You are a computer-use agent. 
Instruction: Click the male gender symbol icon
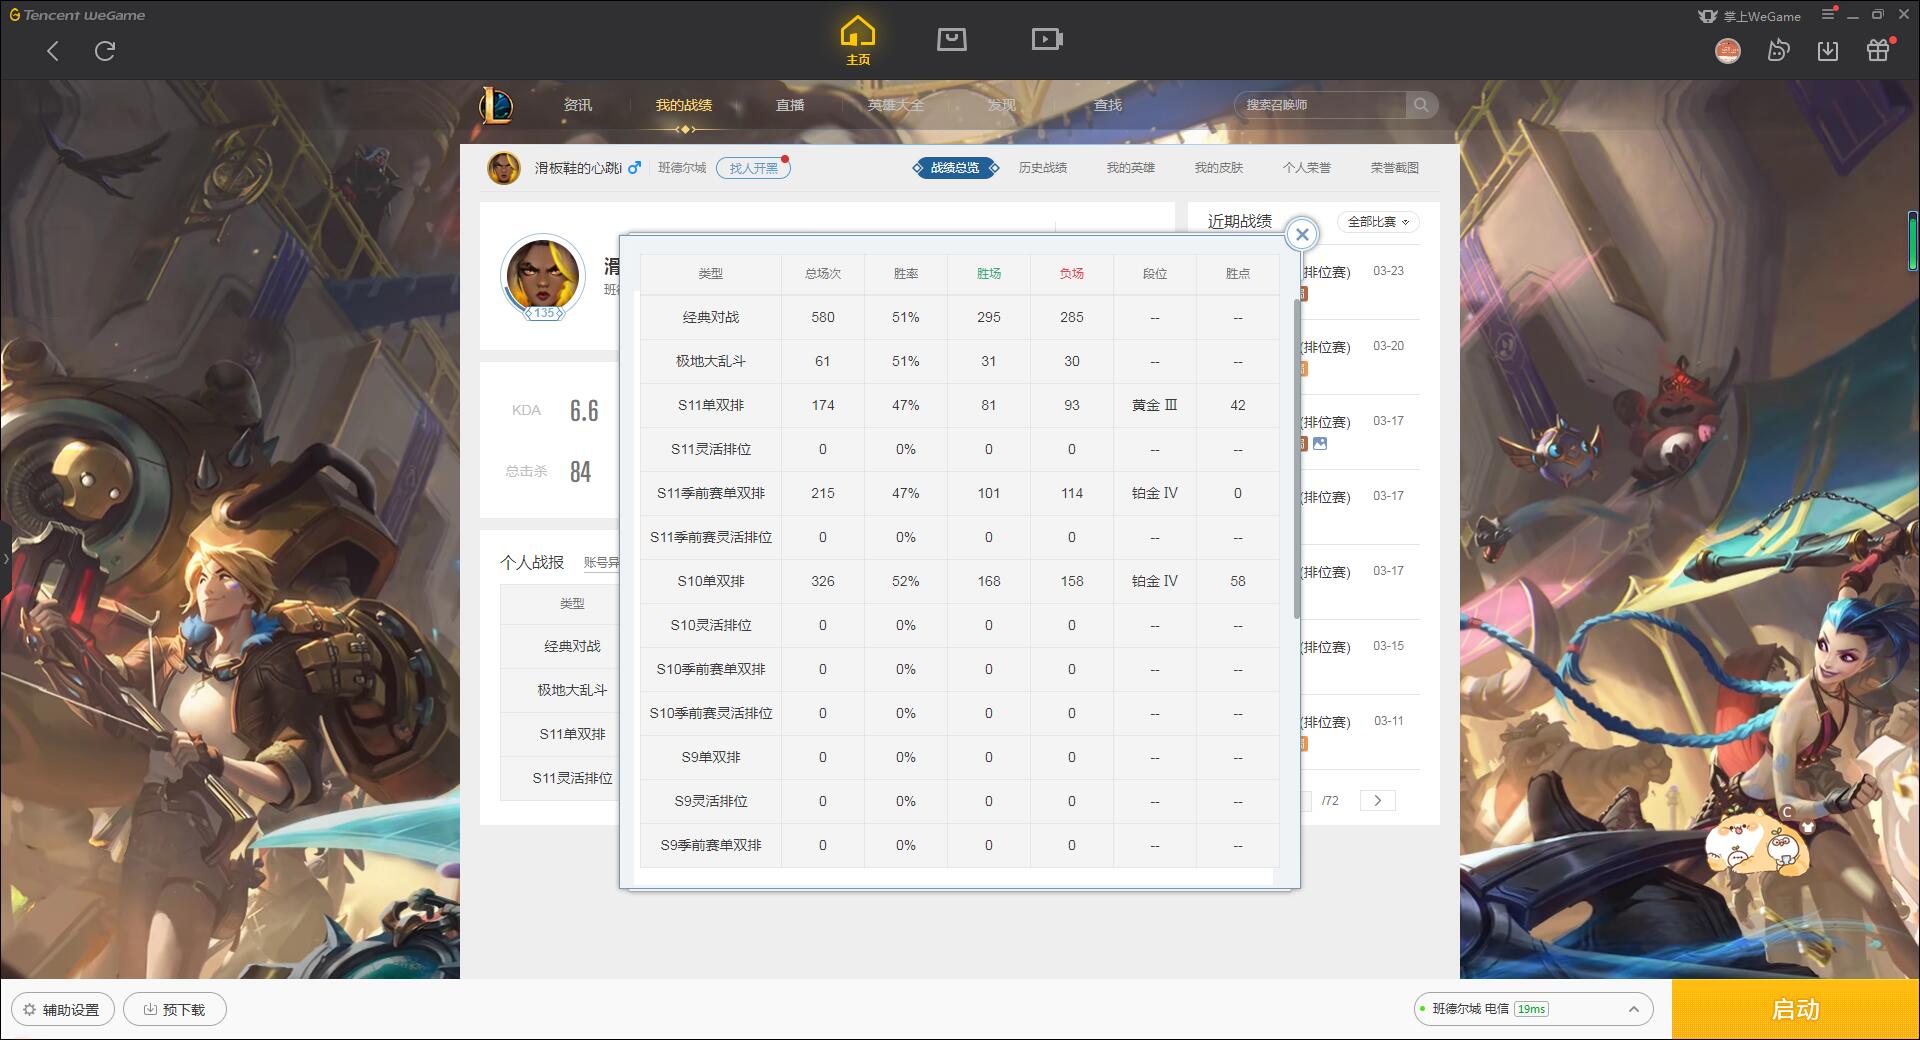click(x=634, y=168)
